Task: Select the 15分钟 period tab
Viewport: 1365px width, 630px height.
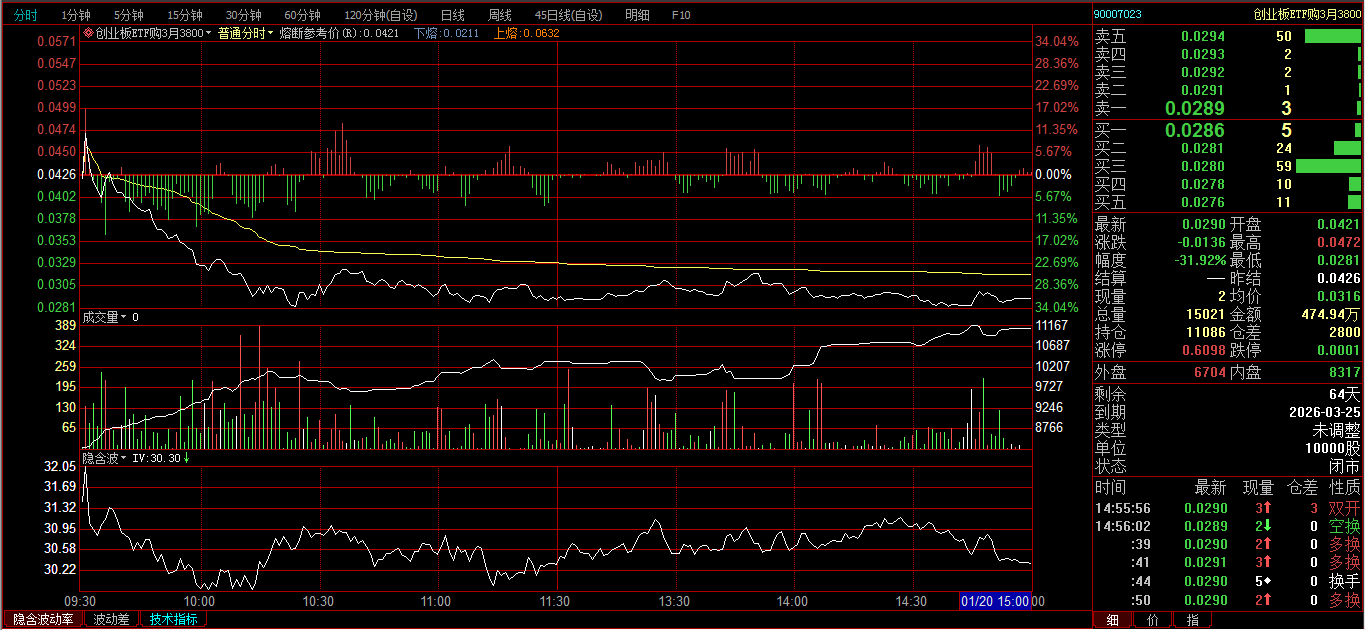Action: (184, 15)
